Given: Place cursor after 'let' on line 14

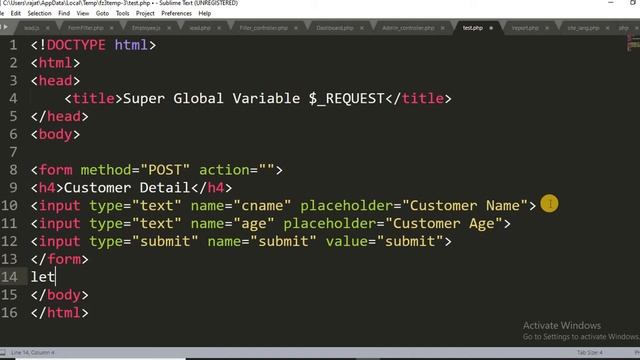Looking at the screenshot, I should coord(56,277).
